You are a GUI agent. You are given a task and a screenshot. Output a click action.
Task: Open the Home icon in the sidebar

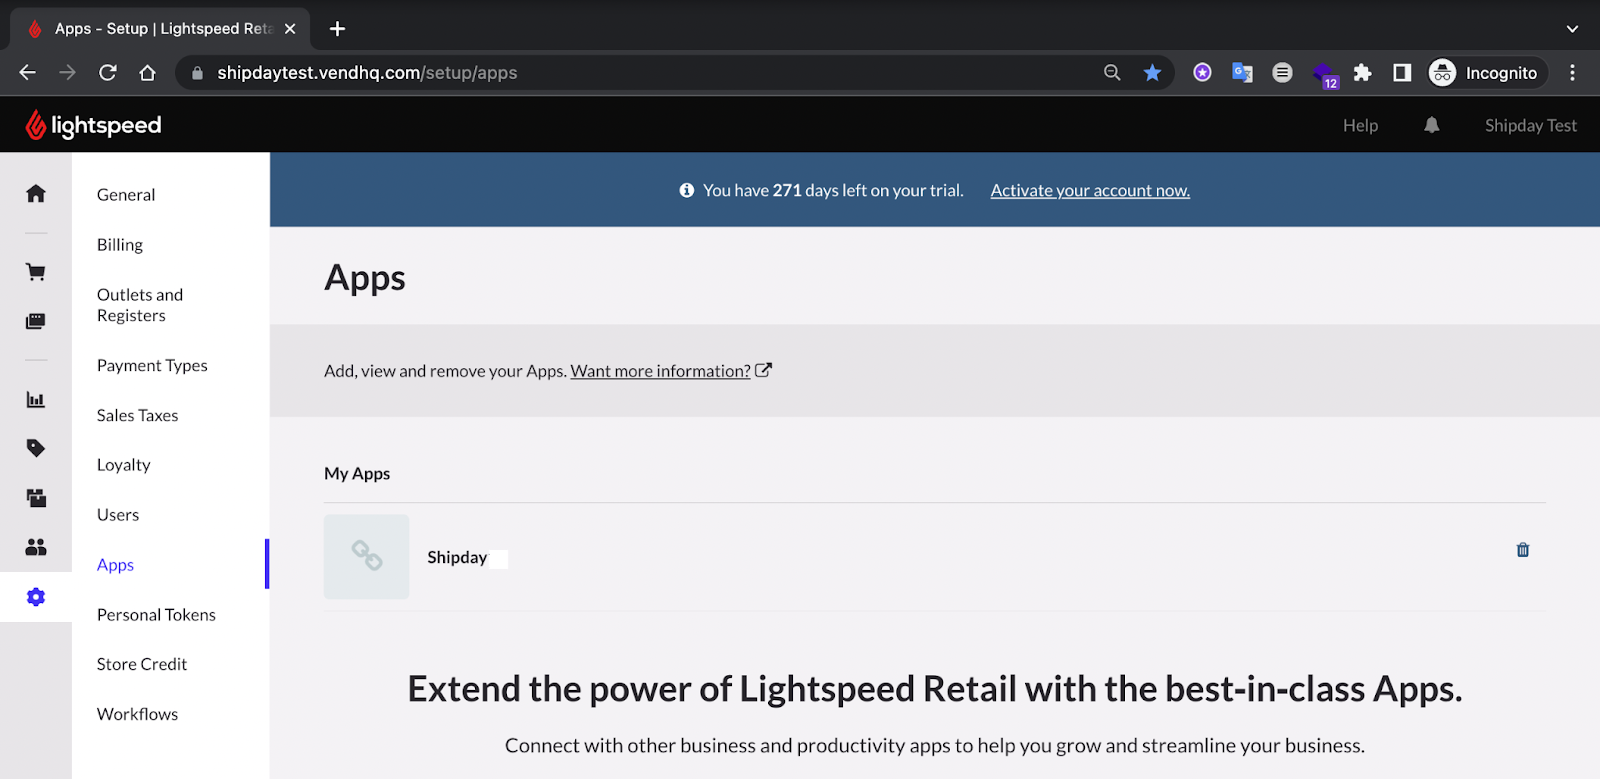(x=36, y=193)
